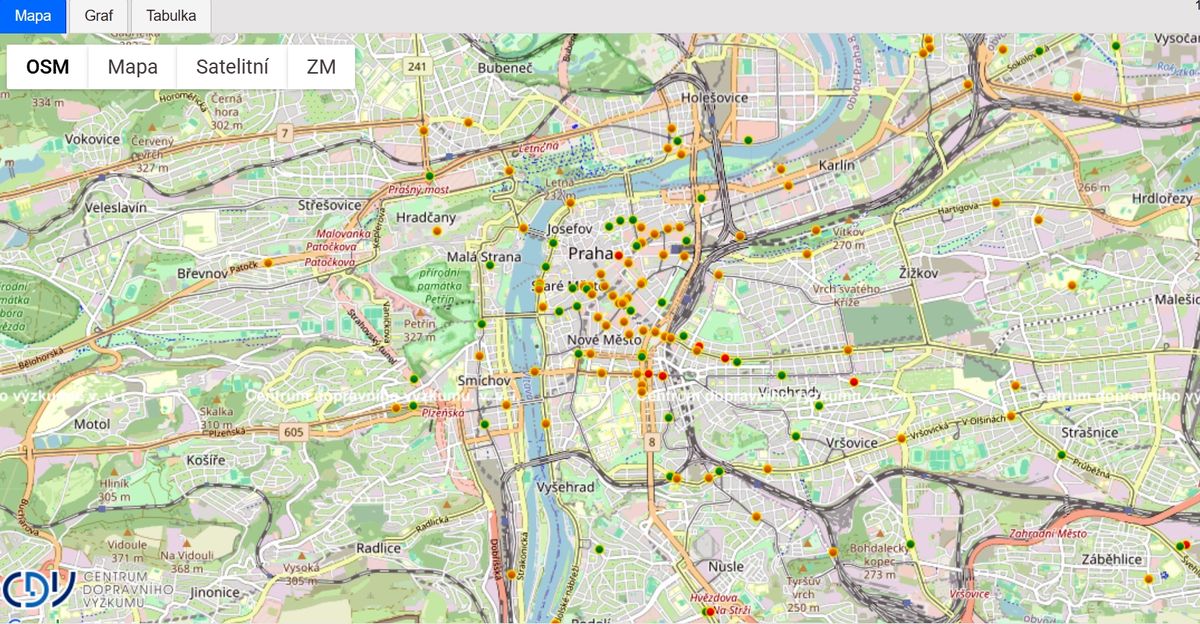Click the road 7 shield near Vokovice

pos(285,132)
